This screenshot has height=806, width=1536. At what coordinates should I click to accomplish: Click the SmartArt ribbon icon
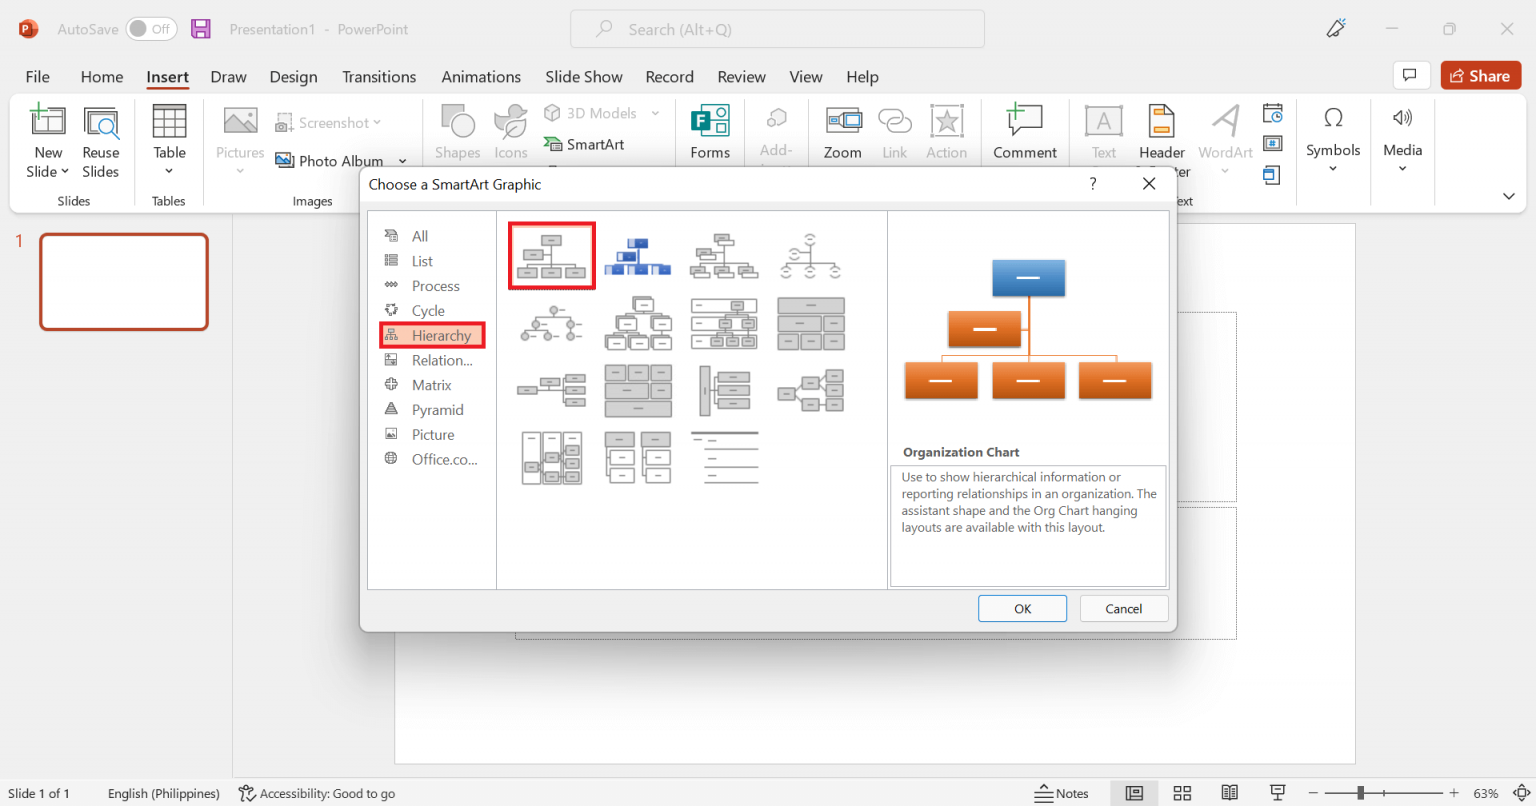584,143
